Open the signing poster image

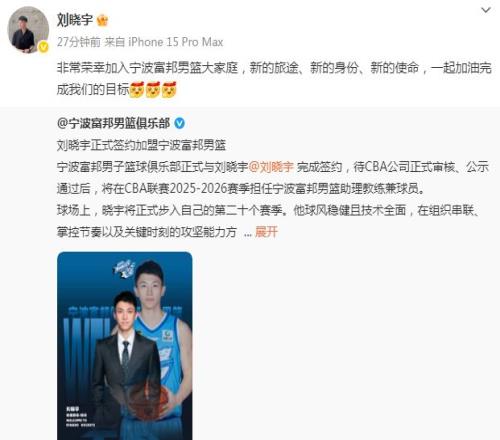125,346
